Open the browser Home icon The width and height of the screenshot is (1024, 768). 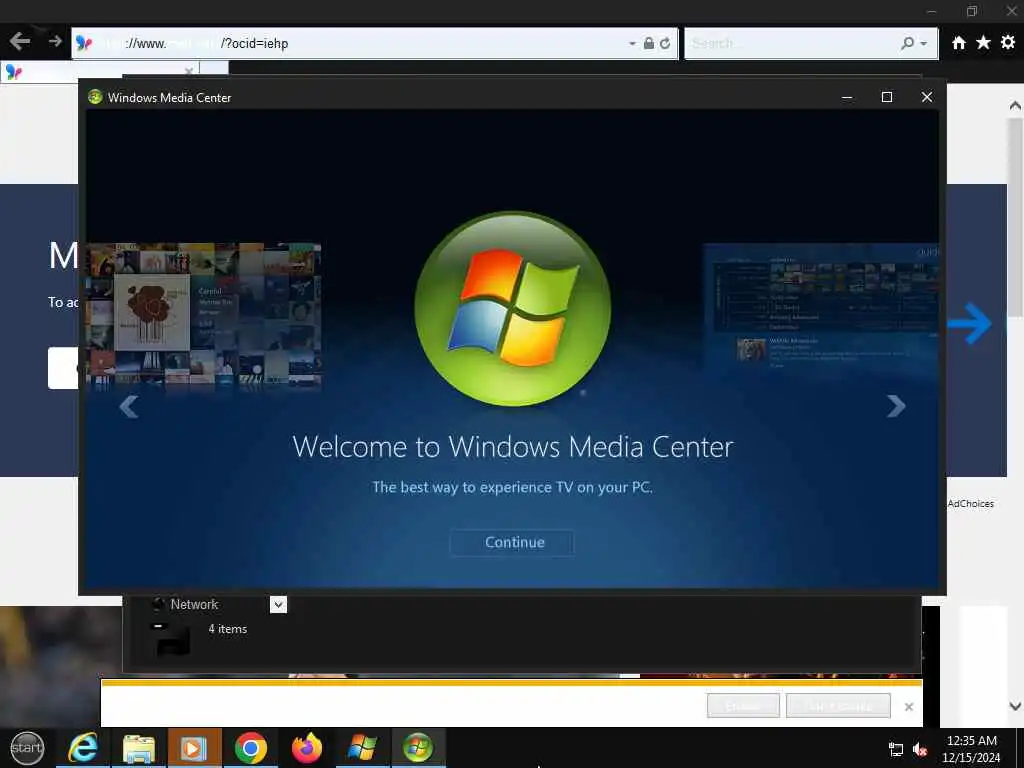pyautogui.click(x=959, y=43)
